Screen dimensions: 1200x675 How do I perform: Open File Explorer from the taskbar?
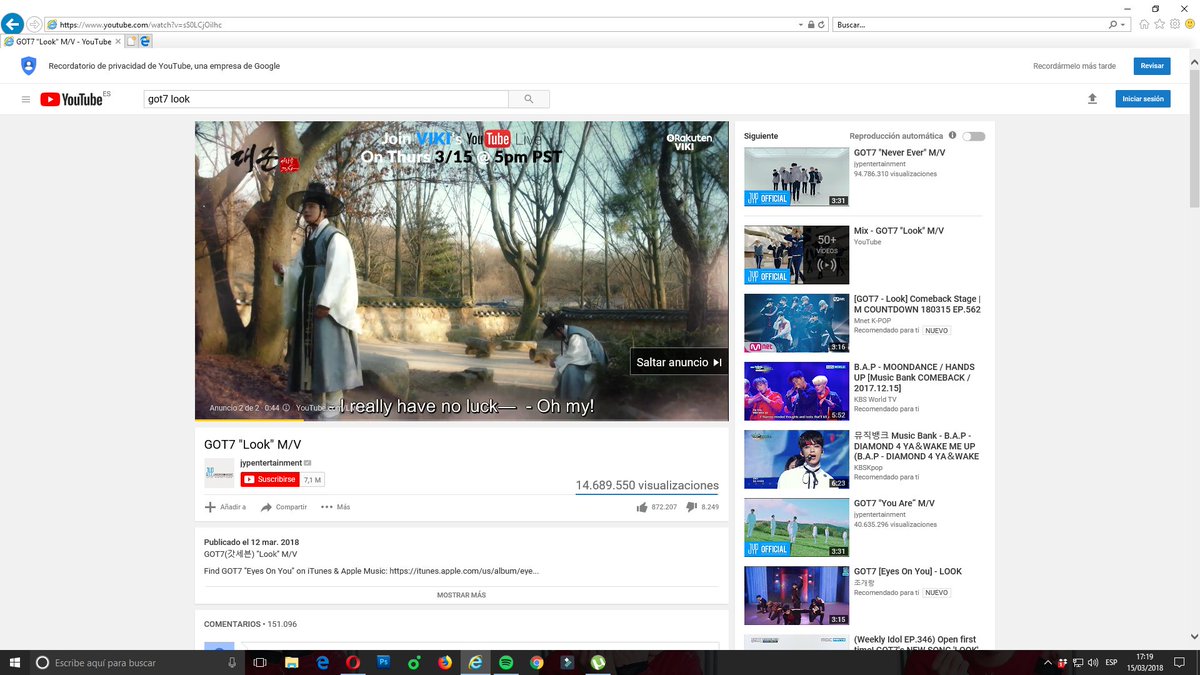click(x=292, y=662)
